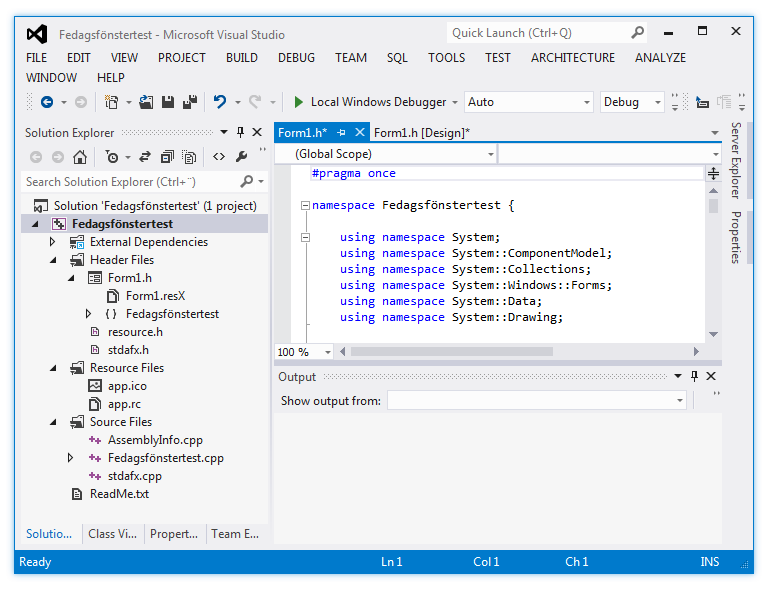Click the Pending Changes Filter icon
771x589 pixels.
[x=112, y=157]
